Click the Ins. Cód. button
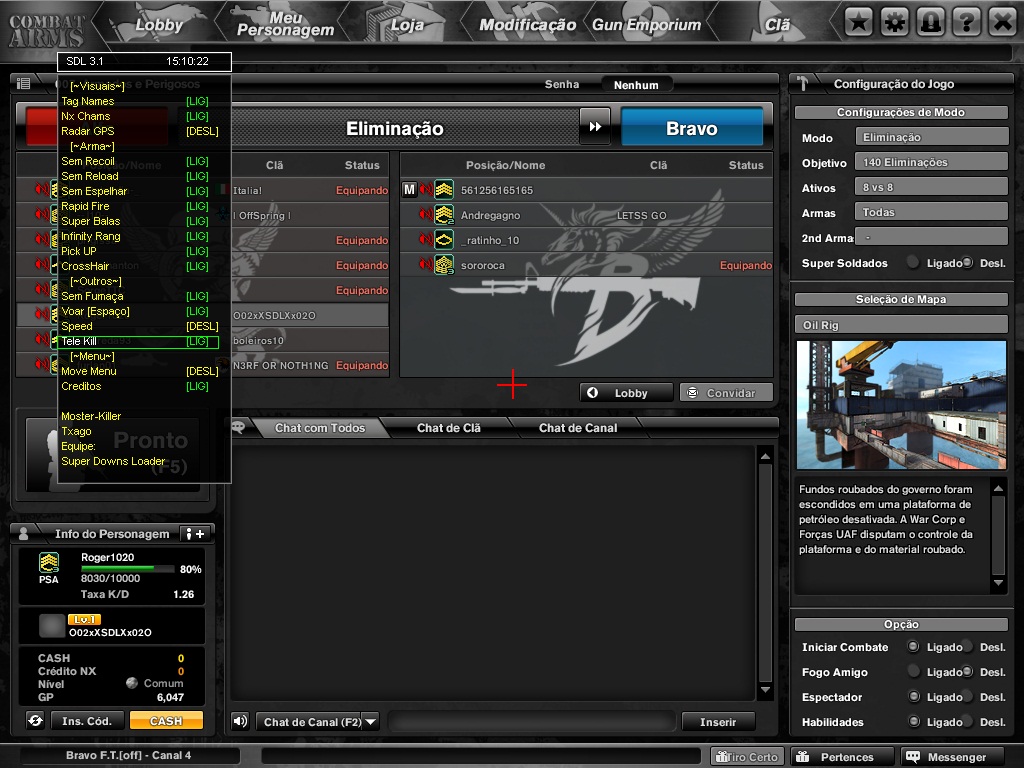Viewport: 1024px width, 768px height. (87, 720)
